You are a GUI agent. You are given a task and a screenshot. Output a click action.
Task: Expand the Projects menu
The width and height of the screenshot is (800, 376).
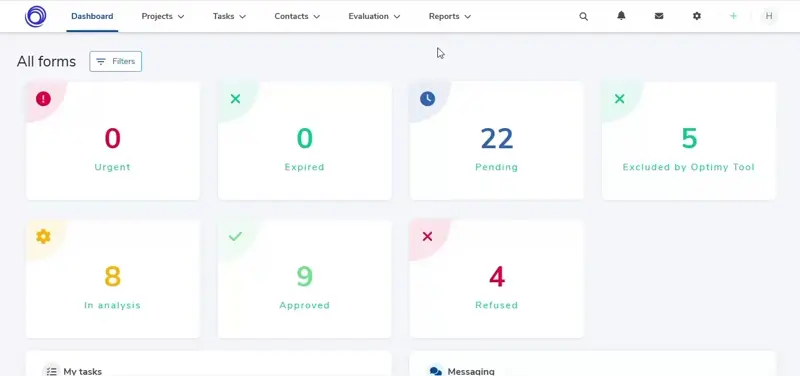click(163, 16)
